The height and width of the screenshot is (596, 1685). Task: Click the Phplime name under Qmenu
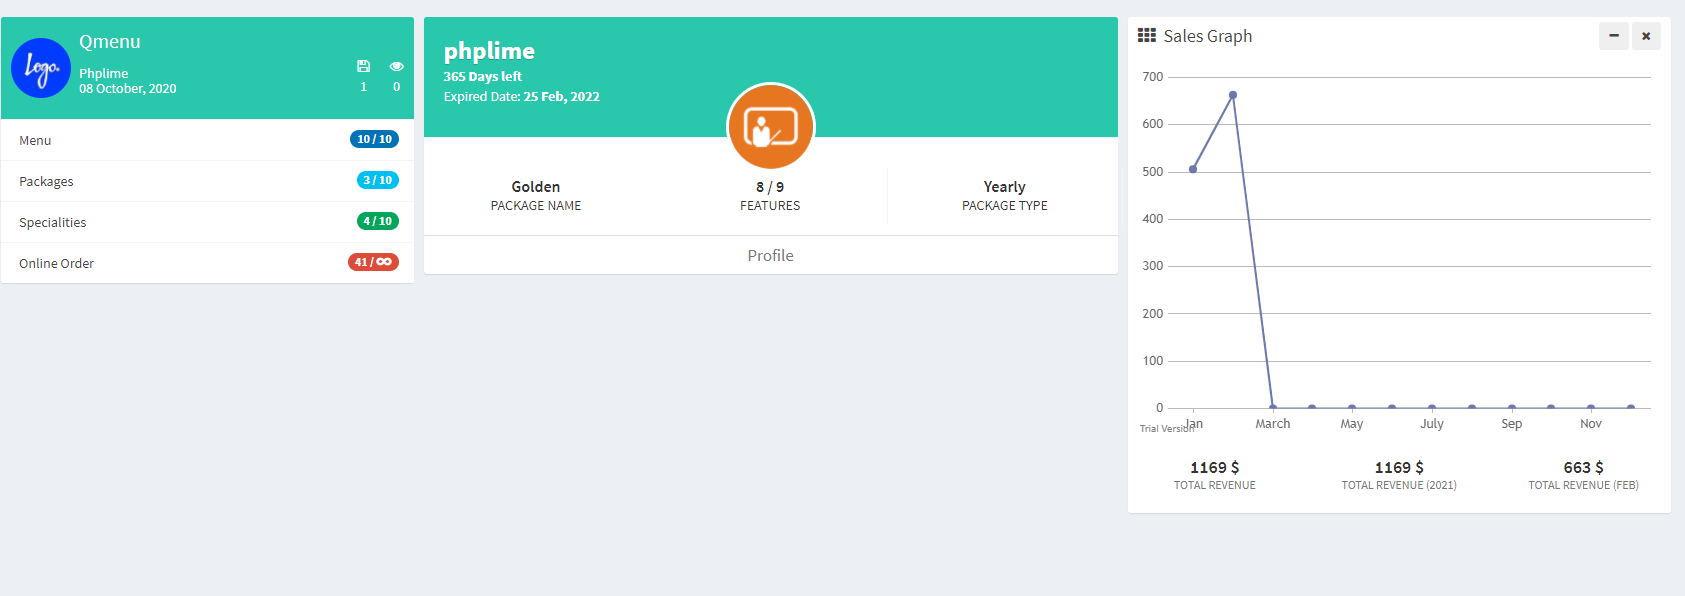(x=104, y=73)
